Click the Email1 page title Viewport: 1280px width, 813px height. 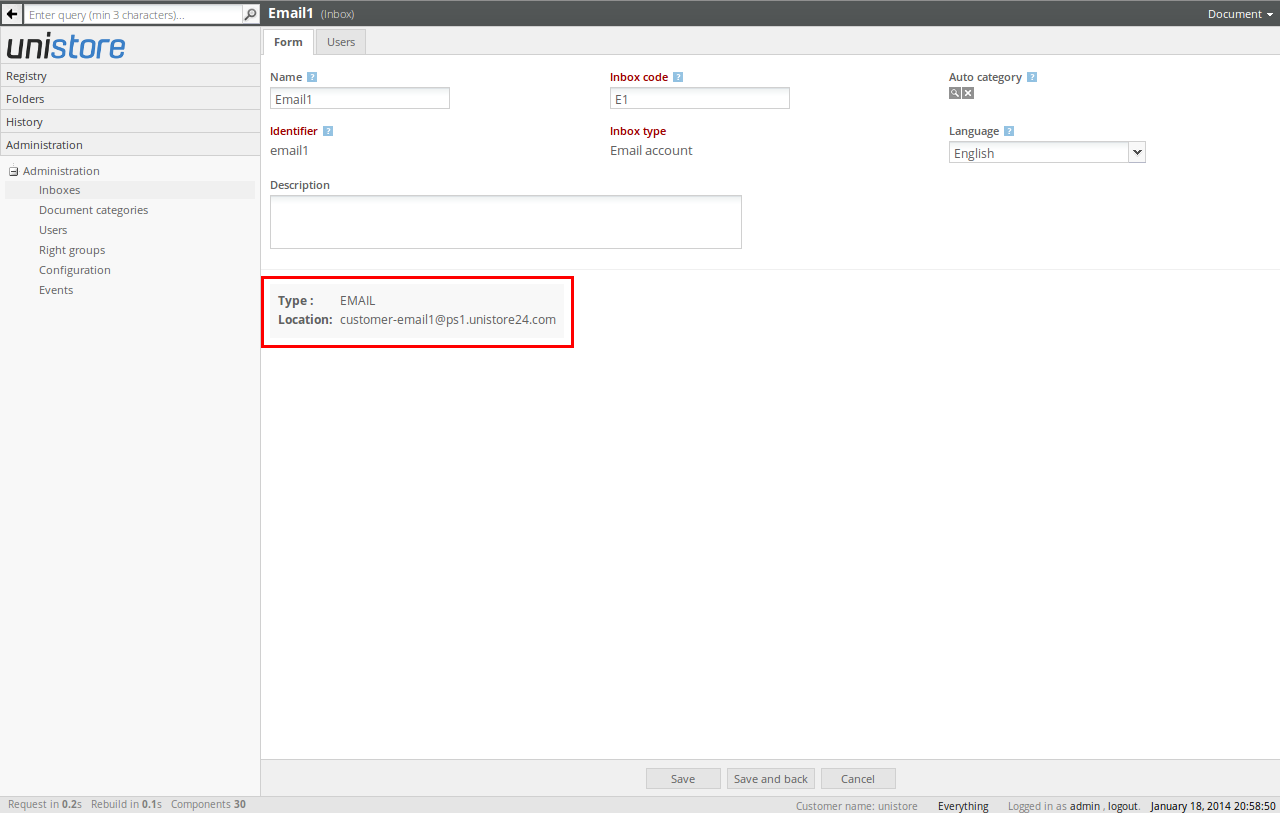(291, 13)
